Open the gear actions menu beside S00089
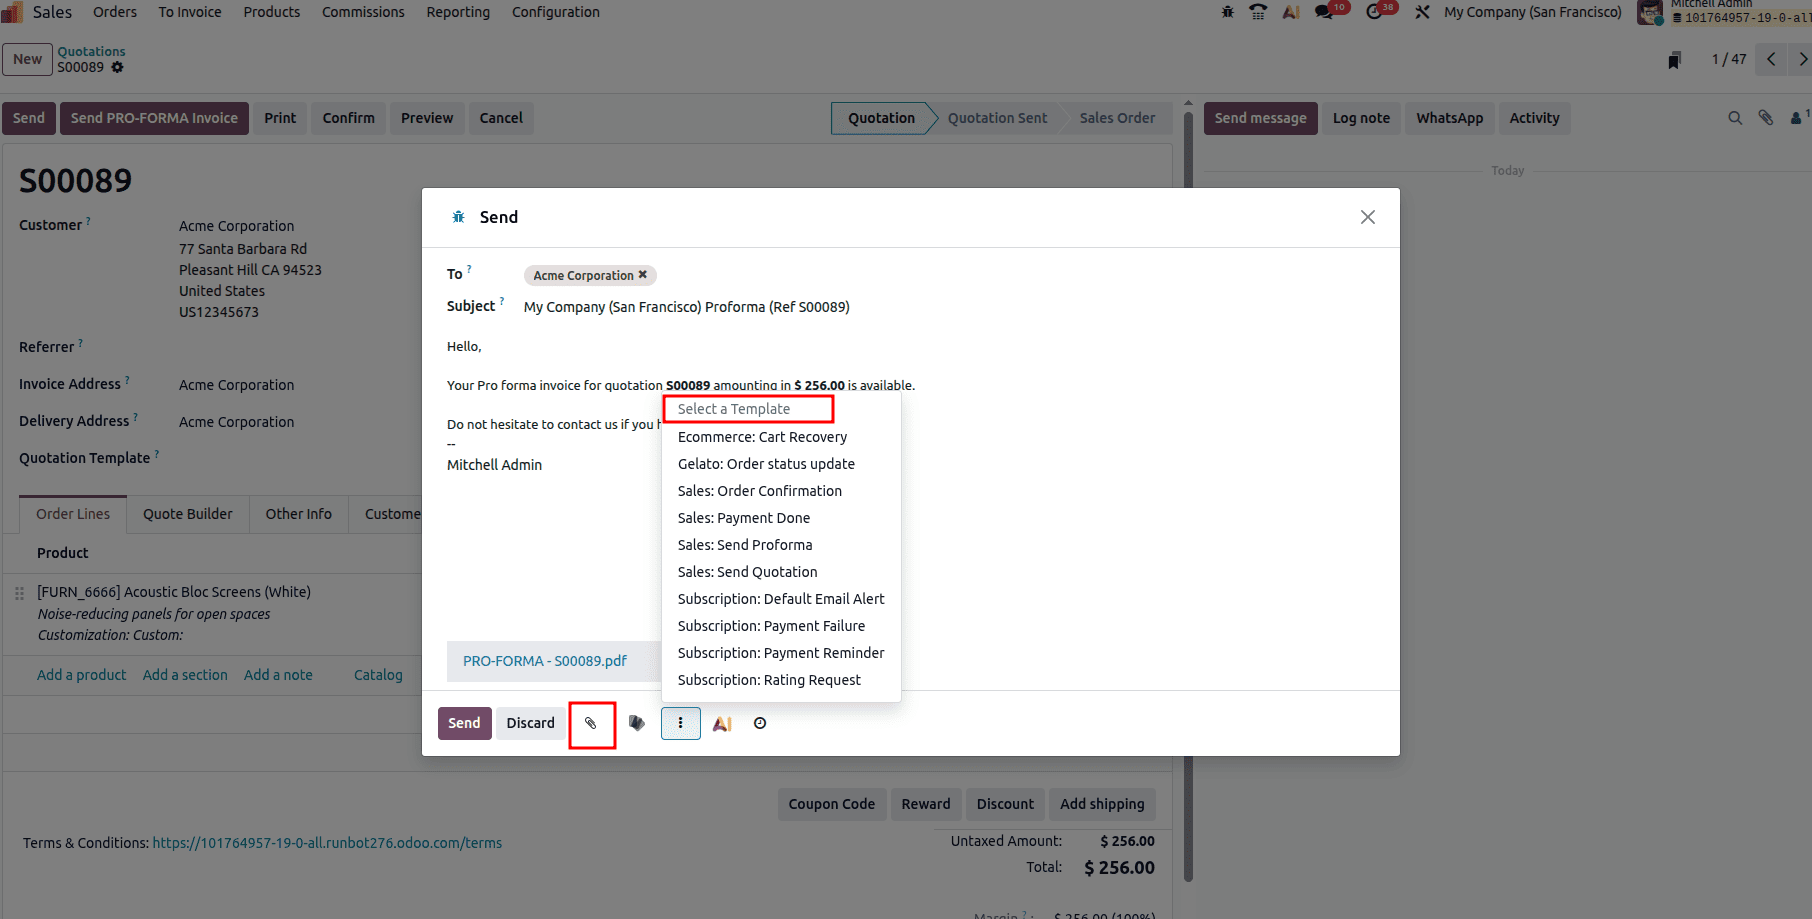This screenshot has height=919, width=1812. pyautogui.click(x=117, y=67)
